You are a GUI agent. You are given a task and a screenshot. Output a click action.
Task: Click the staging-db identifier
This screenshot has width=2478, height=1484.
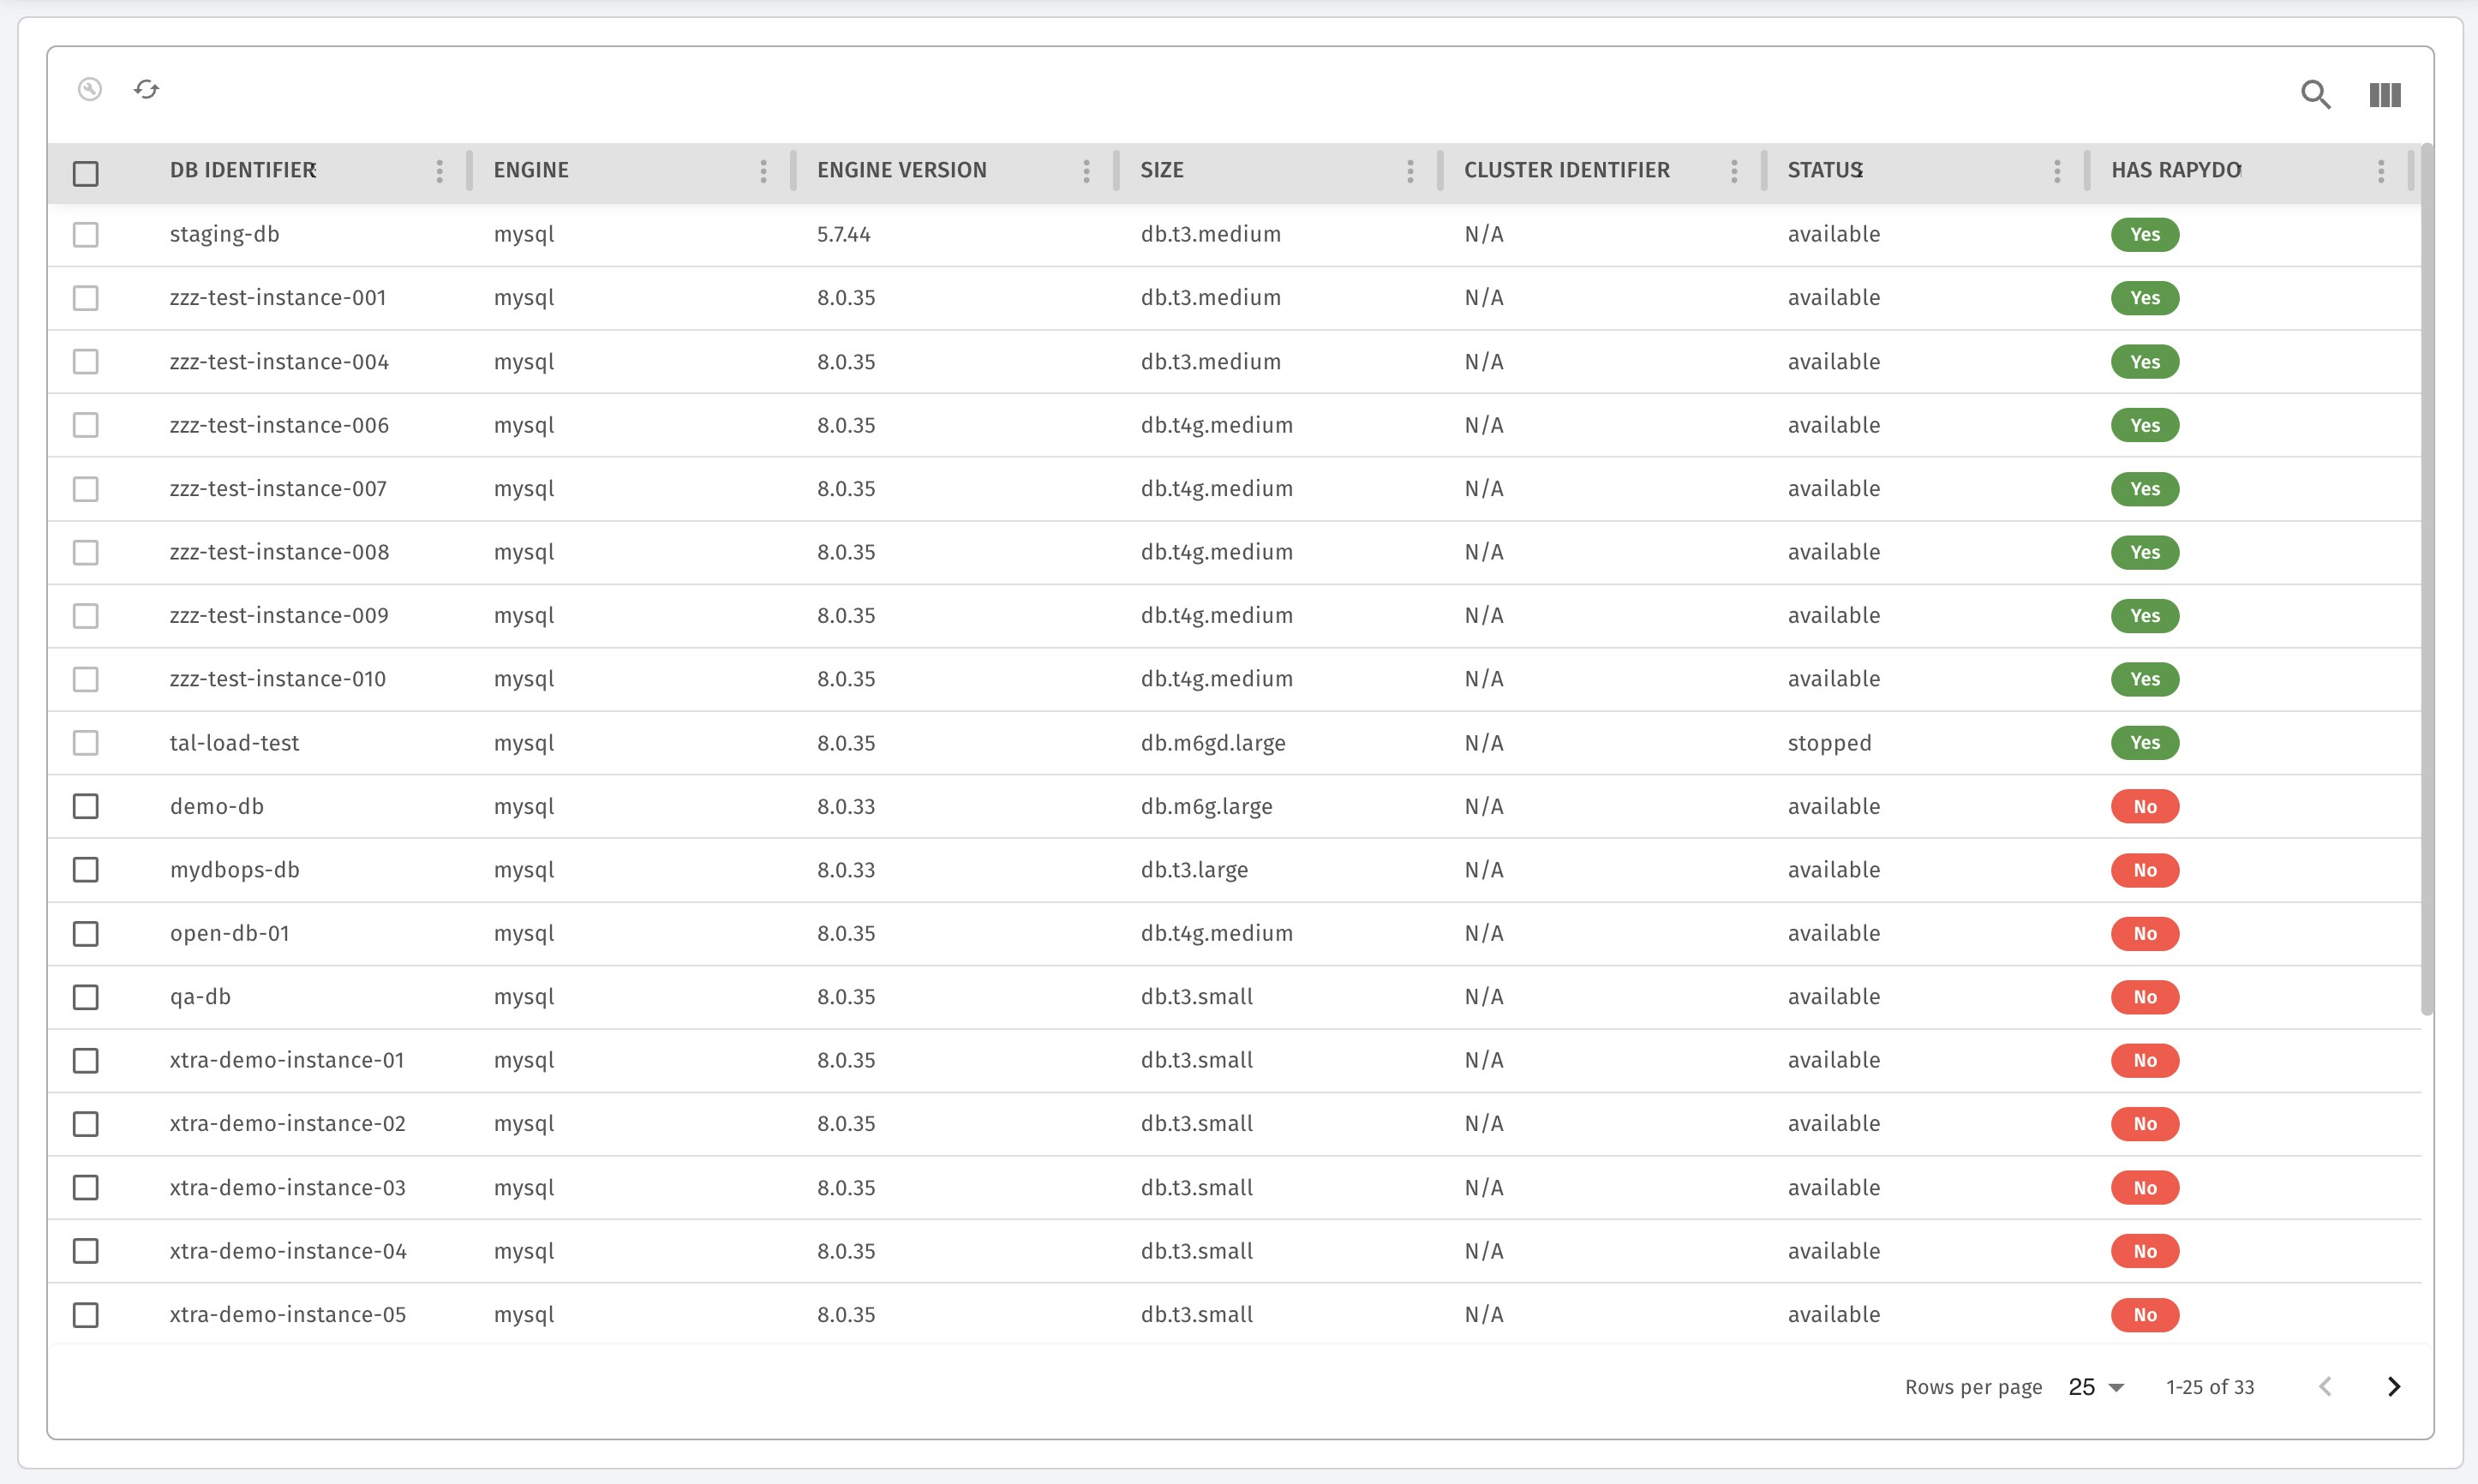point(224,234)
